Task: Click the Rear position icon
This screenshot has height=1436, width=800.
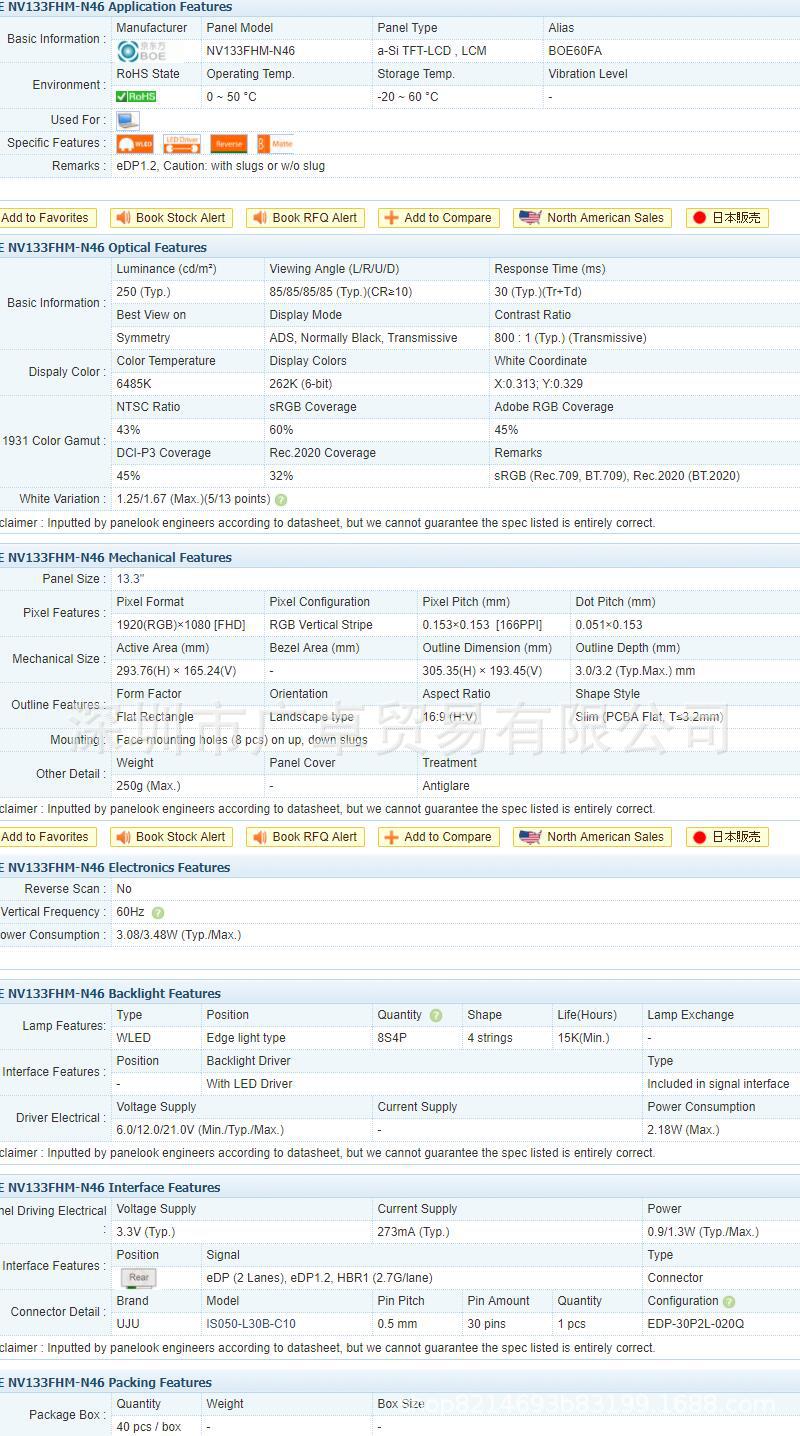Action: (139, 1278)
